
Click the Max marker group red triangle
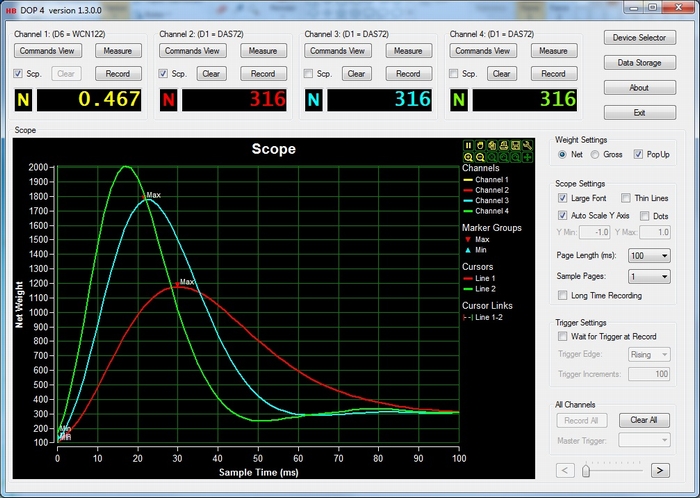pyautogui.click(x=468, y=240)
